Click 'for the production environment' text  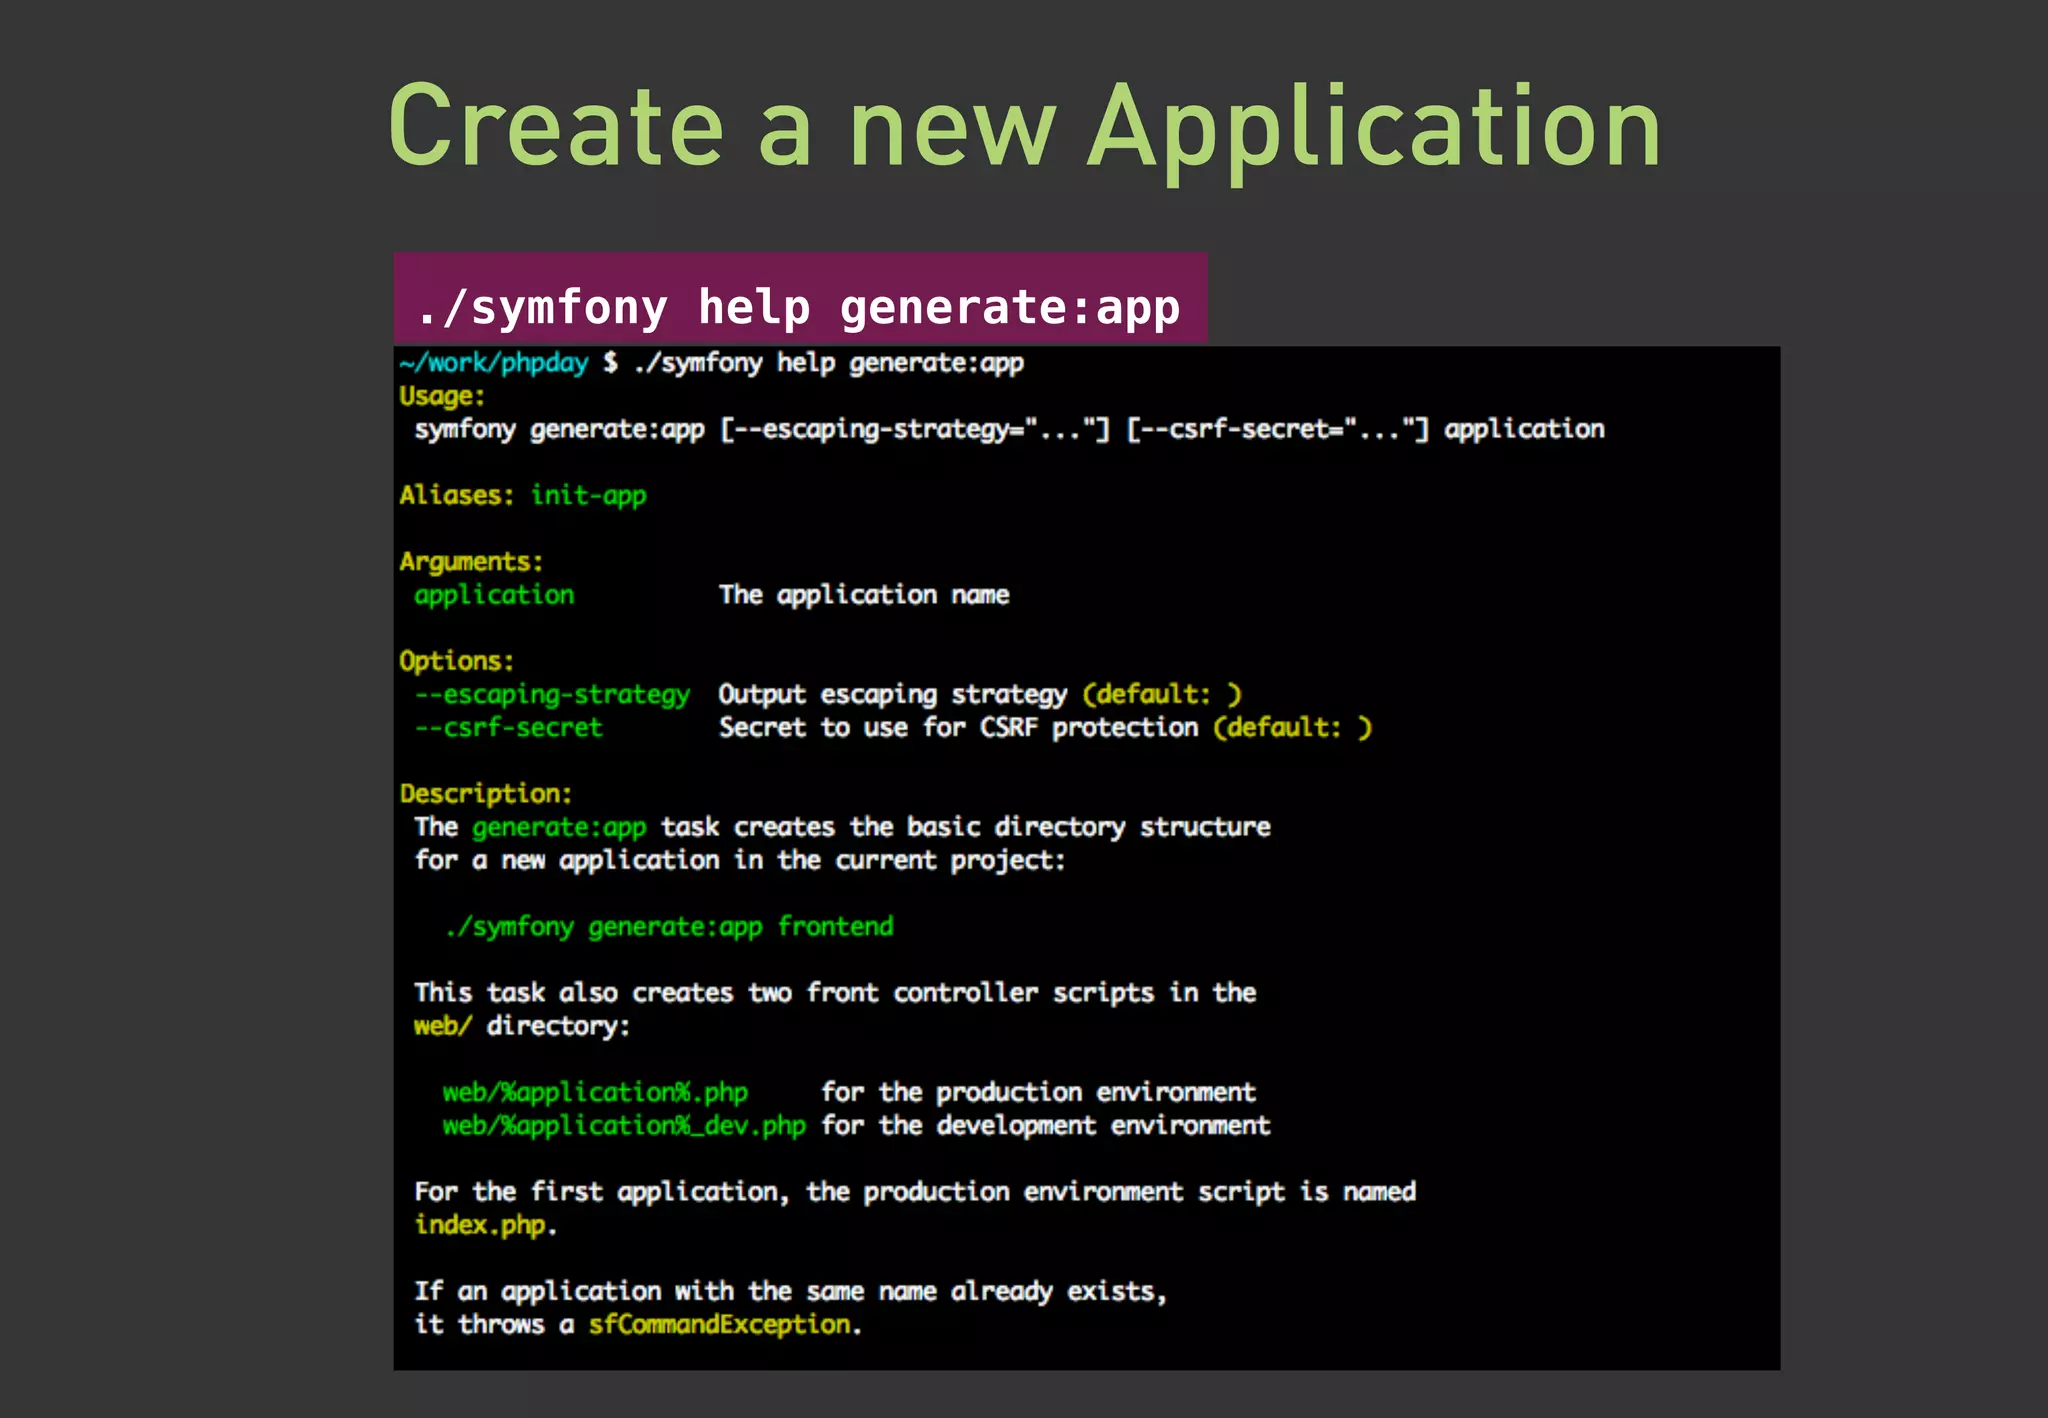(1038, 1093)
